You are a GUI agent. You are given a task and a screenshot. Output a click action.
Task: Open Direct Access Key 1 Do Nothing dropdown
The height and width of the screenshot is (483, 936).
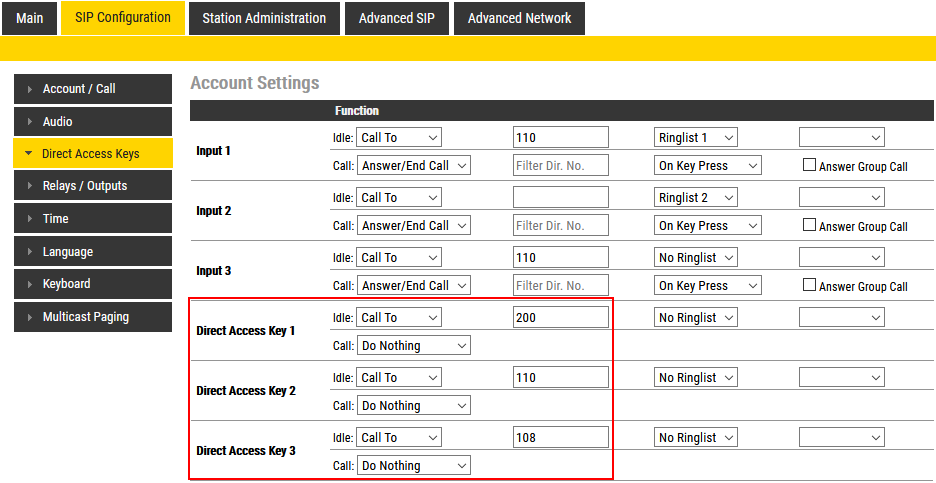coord(413,346)
